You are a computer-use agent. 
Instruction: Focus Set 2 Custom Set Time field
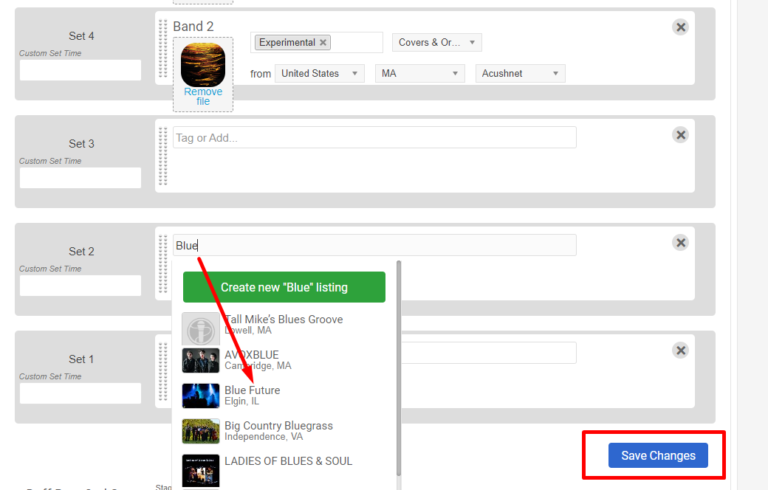click(x=80, y=286)
